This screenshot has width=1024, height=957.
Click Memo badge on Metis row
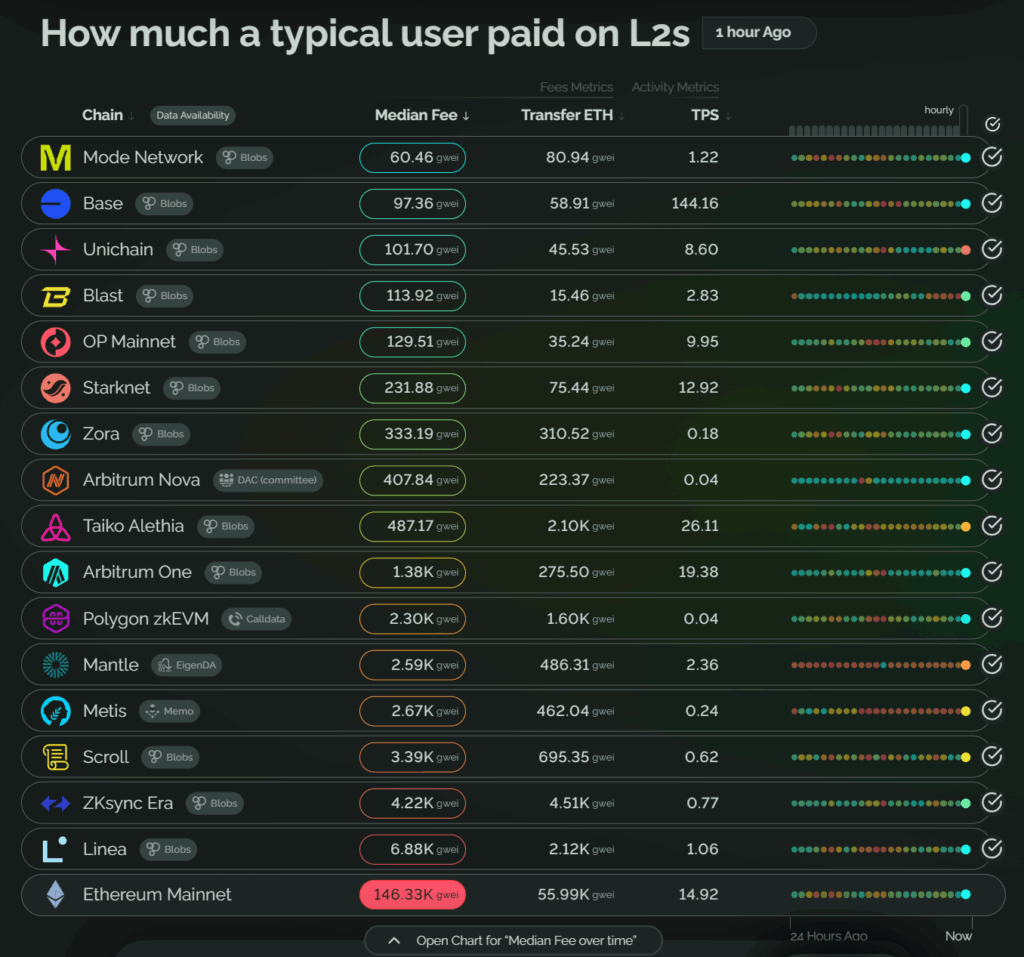(x=170, y=711)
